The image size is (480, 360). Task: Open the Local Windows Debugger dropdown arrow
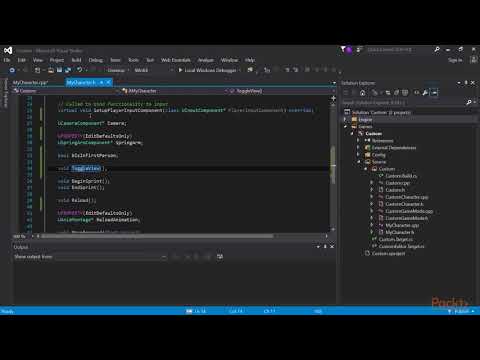pyautogui.click(x=240, y=70)
